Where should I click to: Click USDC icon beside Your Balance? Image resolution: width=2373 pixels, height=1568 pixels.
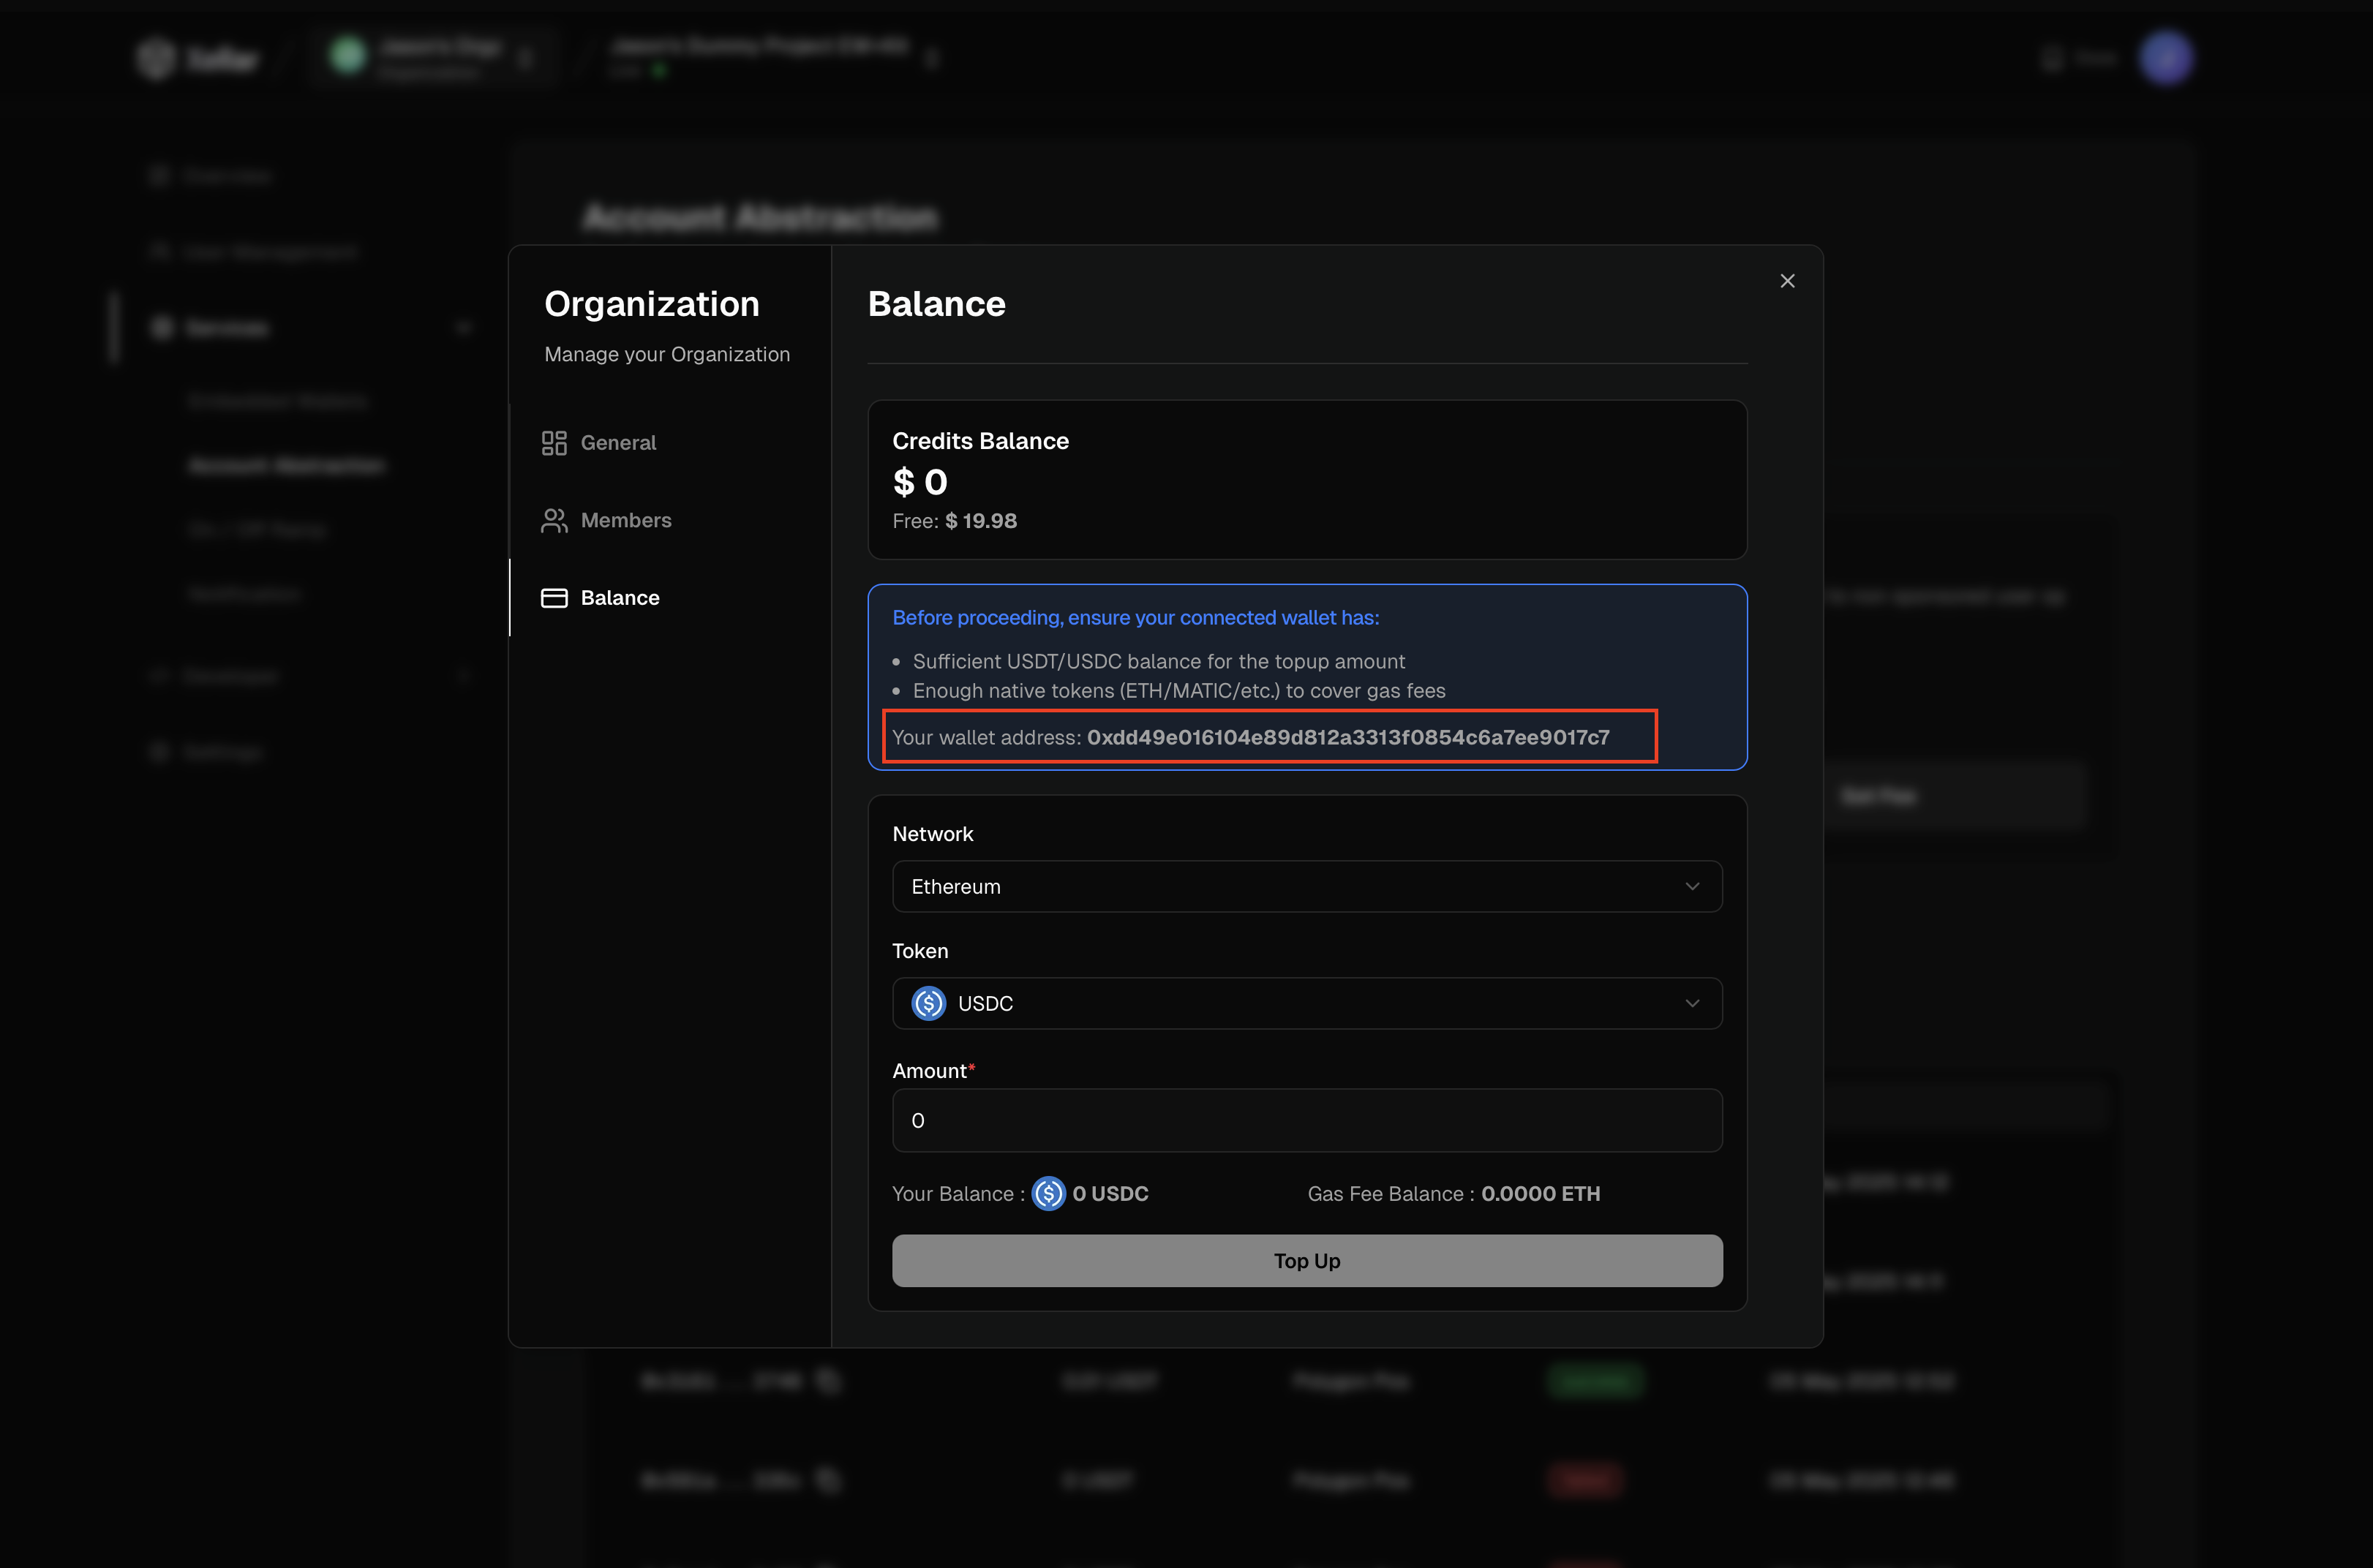1048,1193
